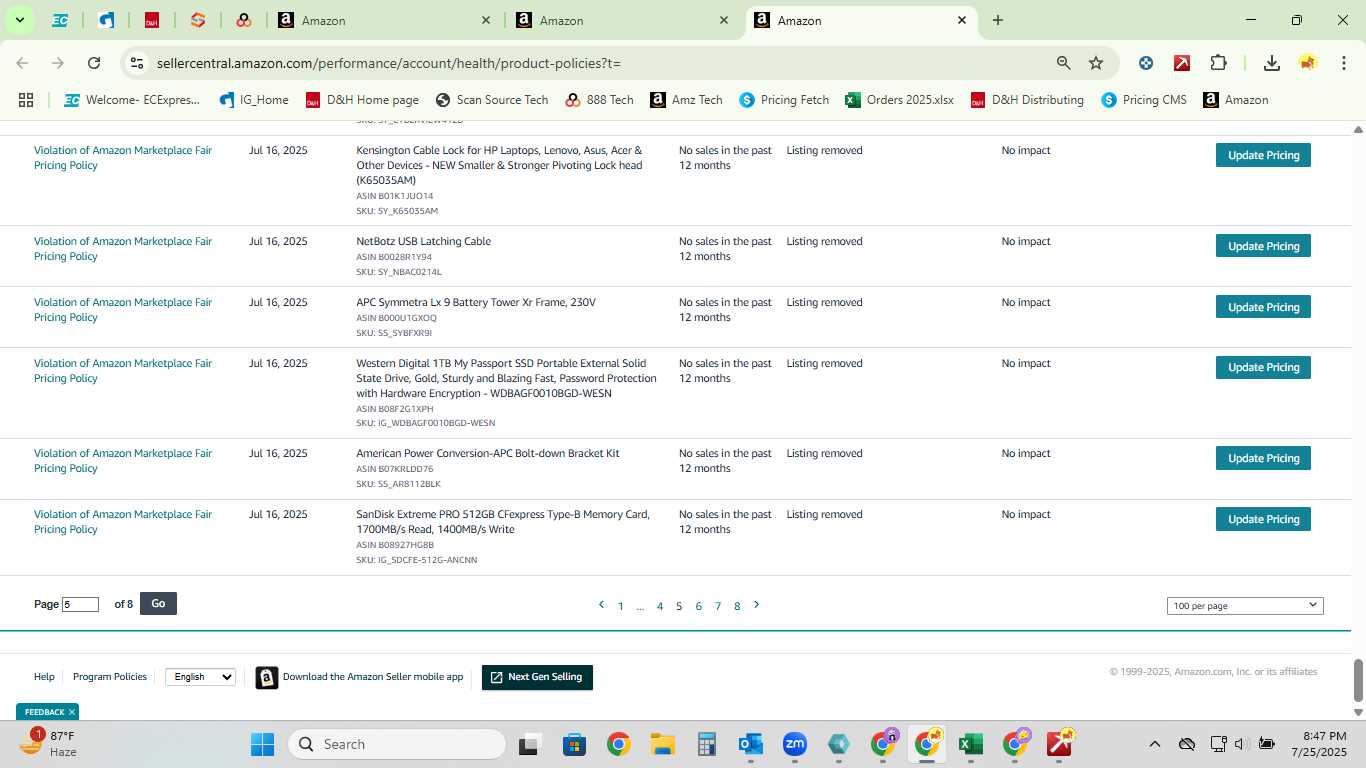
Task: Open Pricing Fetch bookmark
Action: pos(784,100)
